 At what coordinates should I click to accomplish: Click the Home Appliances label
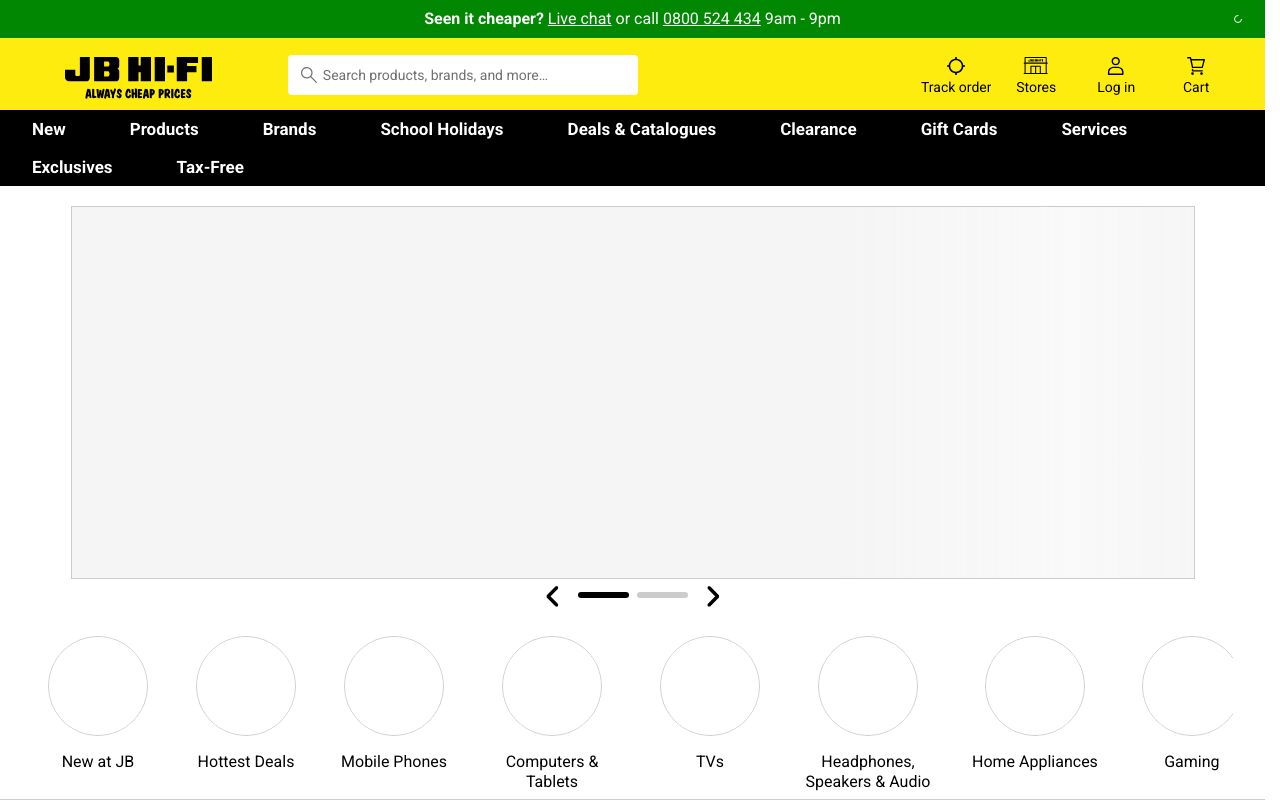pyautogui.click(x=1035, y=761)
